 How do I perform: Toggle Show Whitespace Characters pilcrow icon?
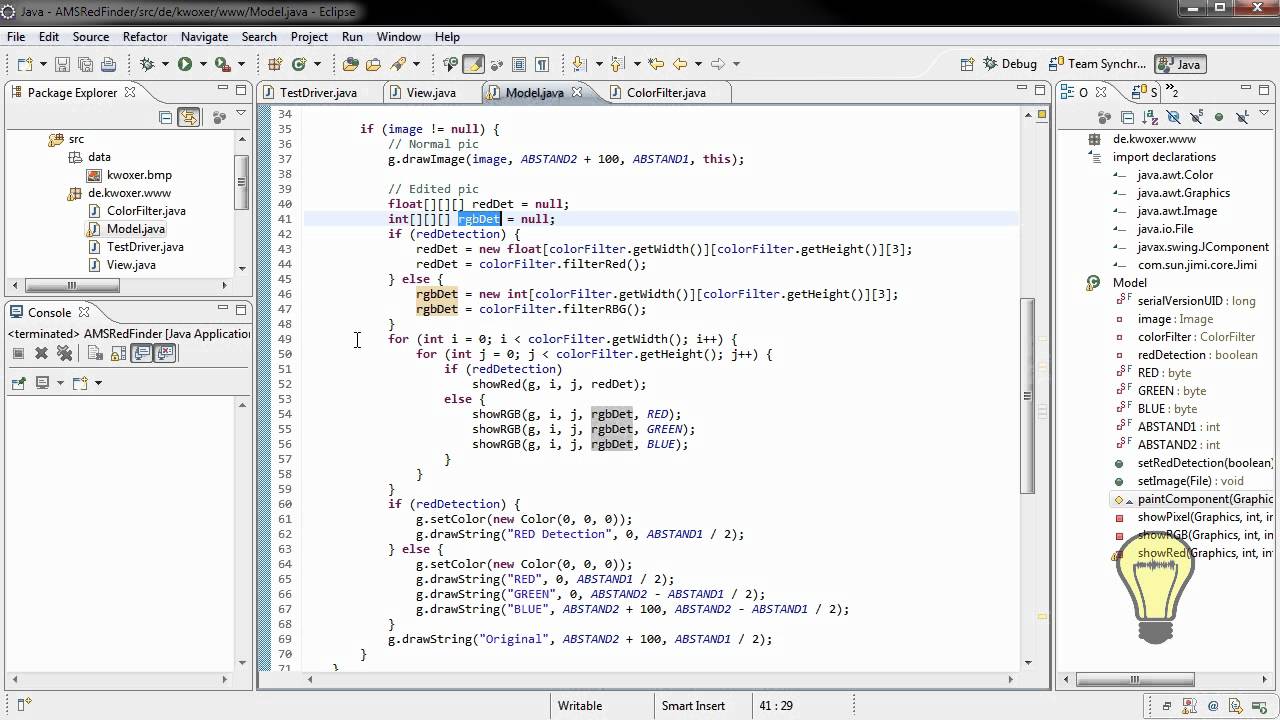coord(542,64)
